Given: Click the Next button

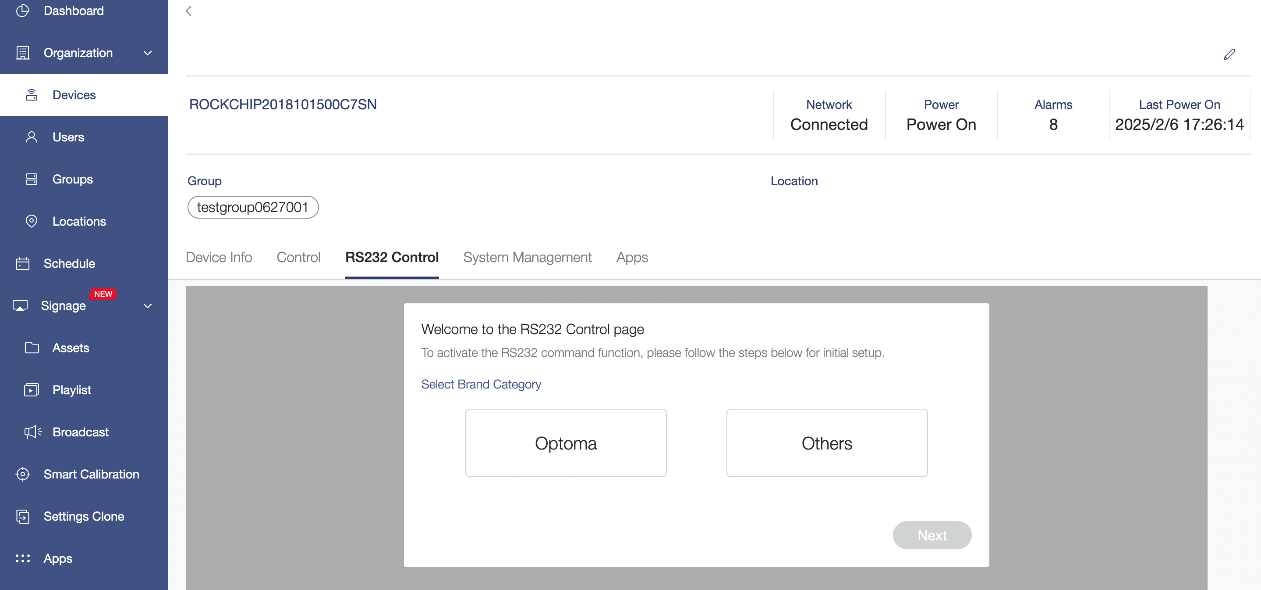Looking at the screenshot, I should click(x=932, y=535).
